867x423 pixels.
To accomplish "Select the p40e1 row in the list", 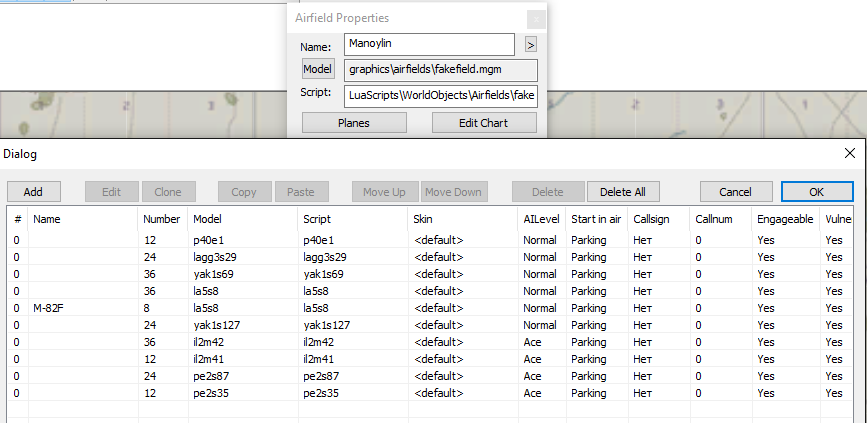I will click(431, 240).
